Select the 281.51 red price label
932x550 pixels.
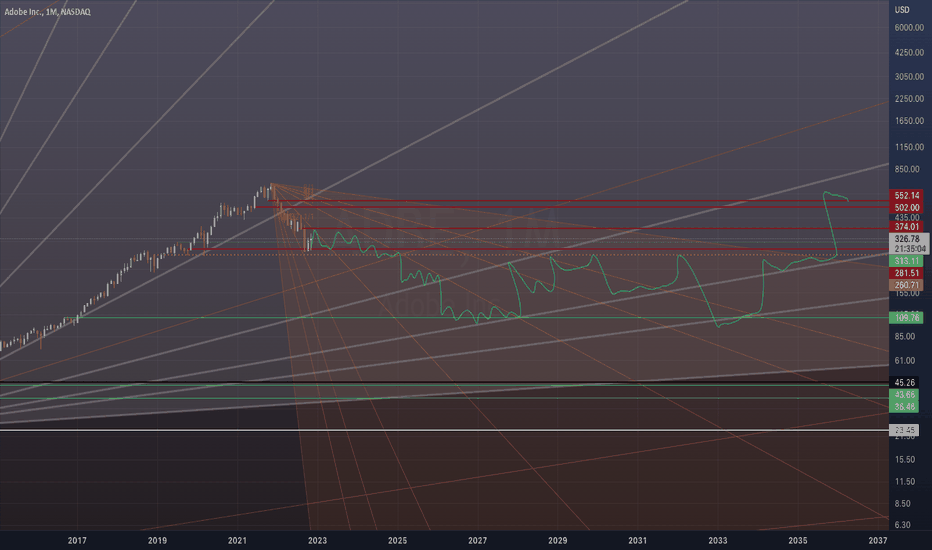click(906, 273)
